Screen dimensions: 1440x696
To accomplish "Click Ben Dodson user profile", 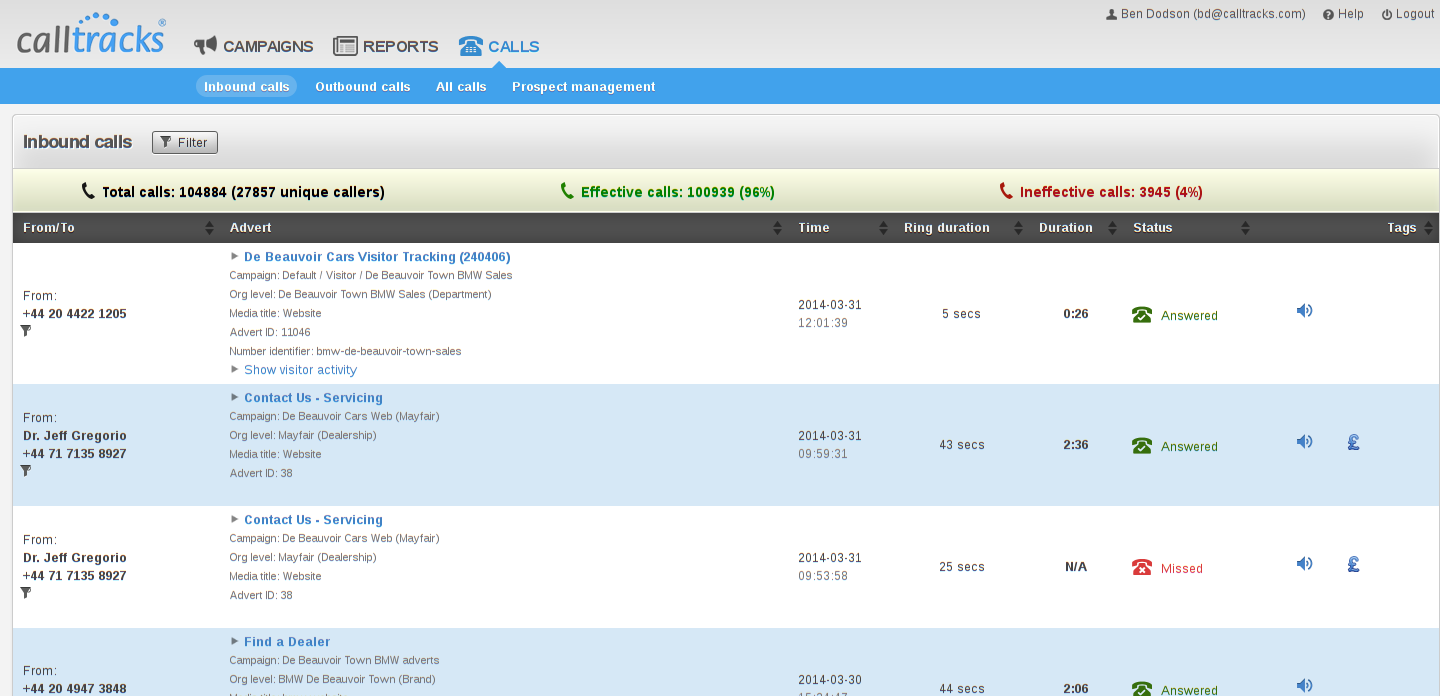I will pos(1205,14).
